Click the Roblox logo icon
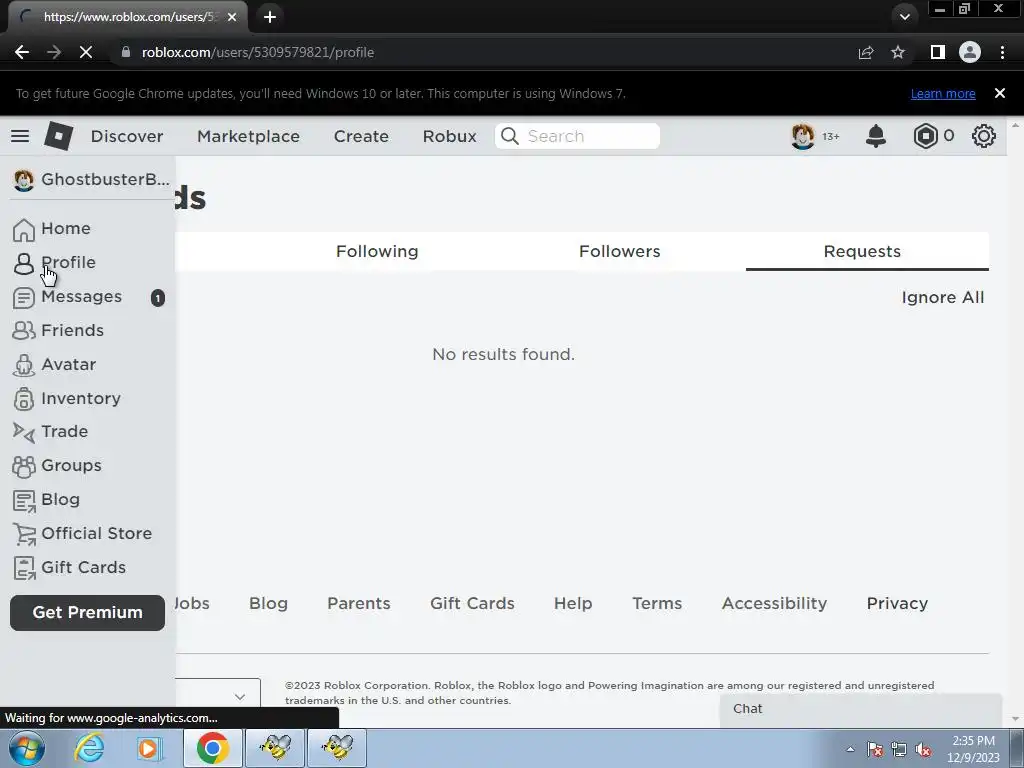This screenshot has height=768, width=1024. 58,136
